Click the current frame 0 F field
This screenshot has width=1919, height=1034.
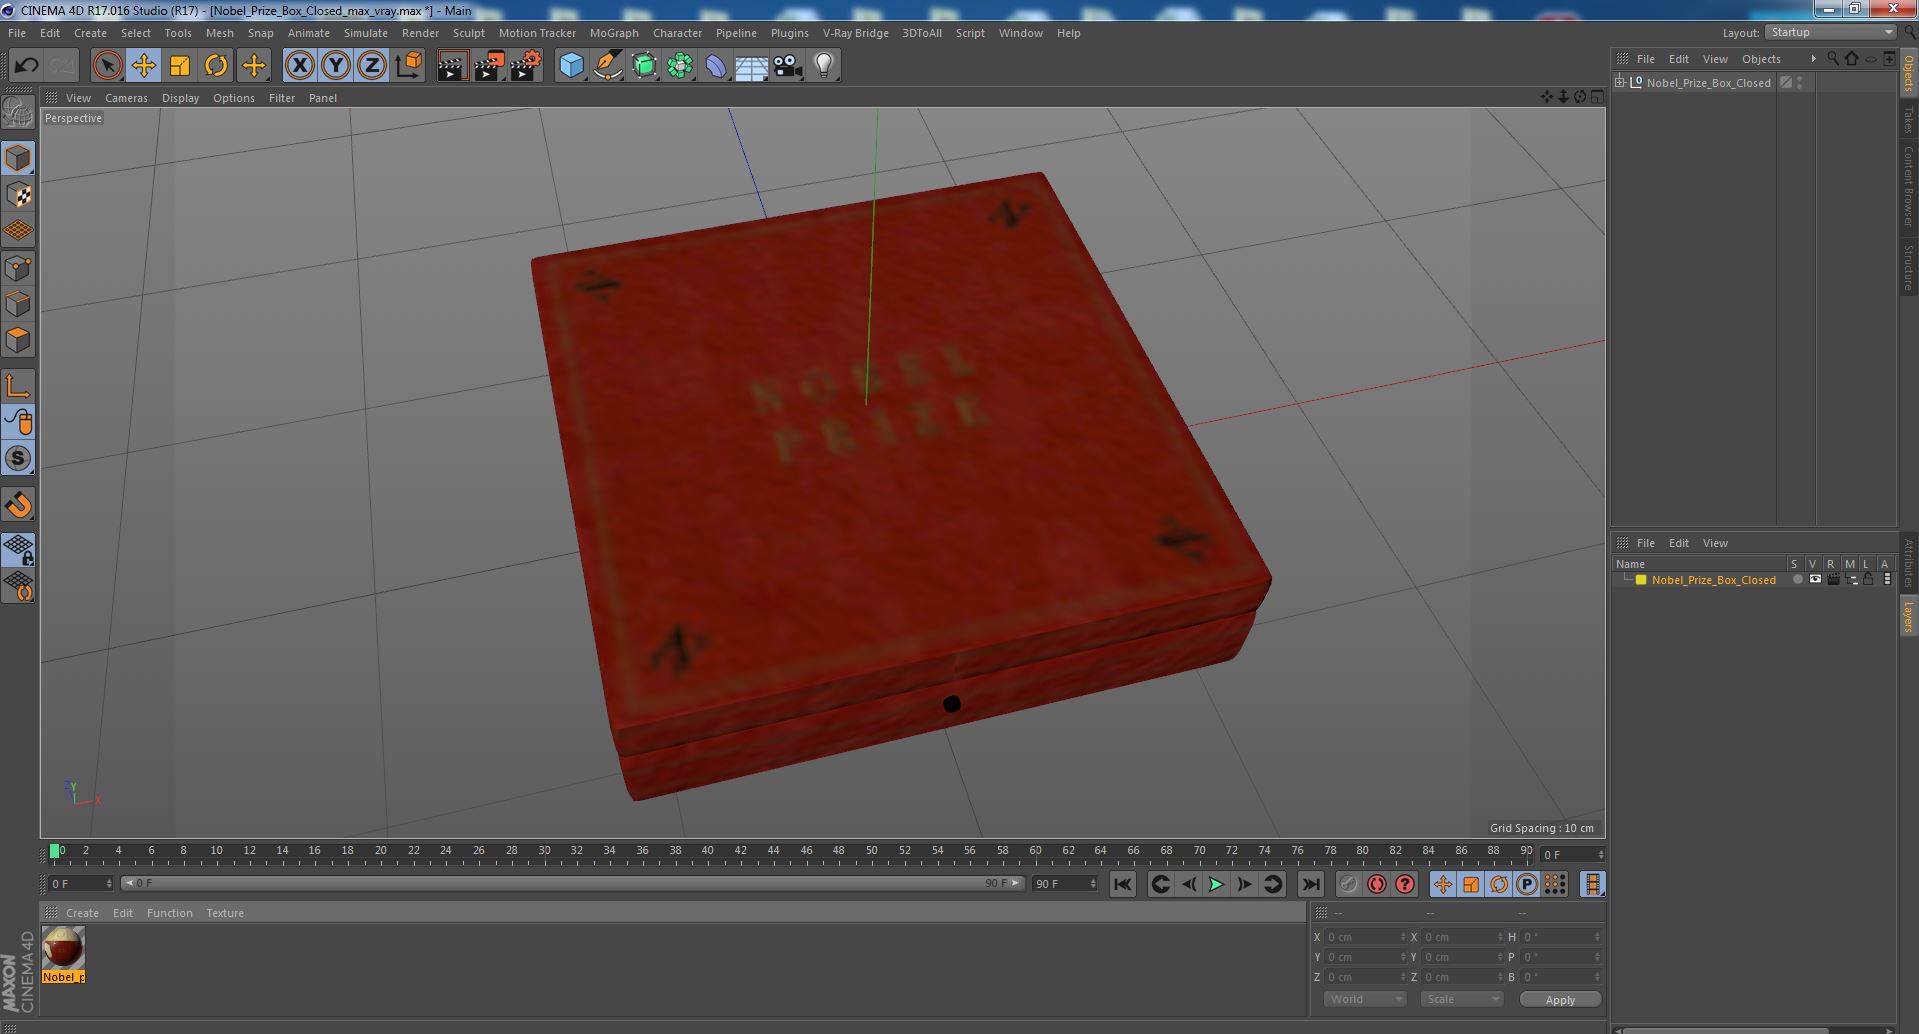[x=81, y=883]
